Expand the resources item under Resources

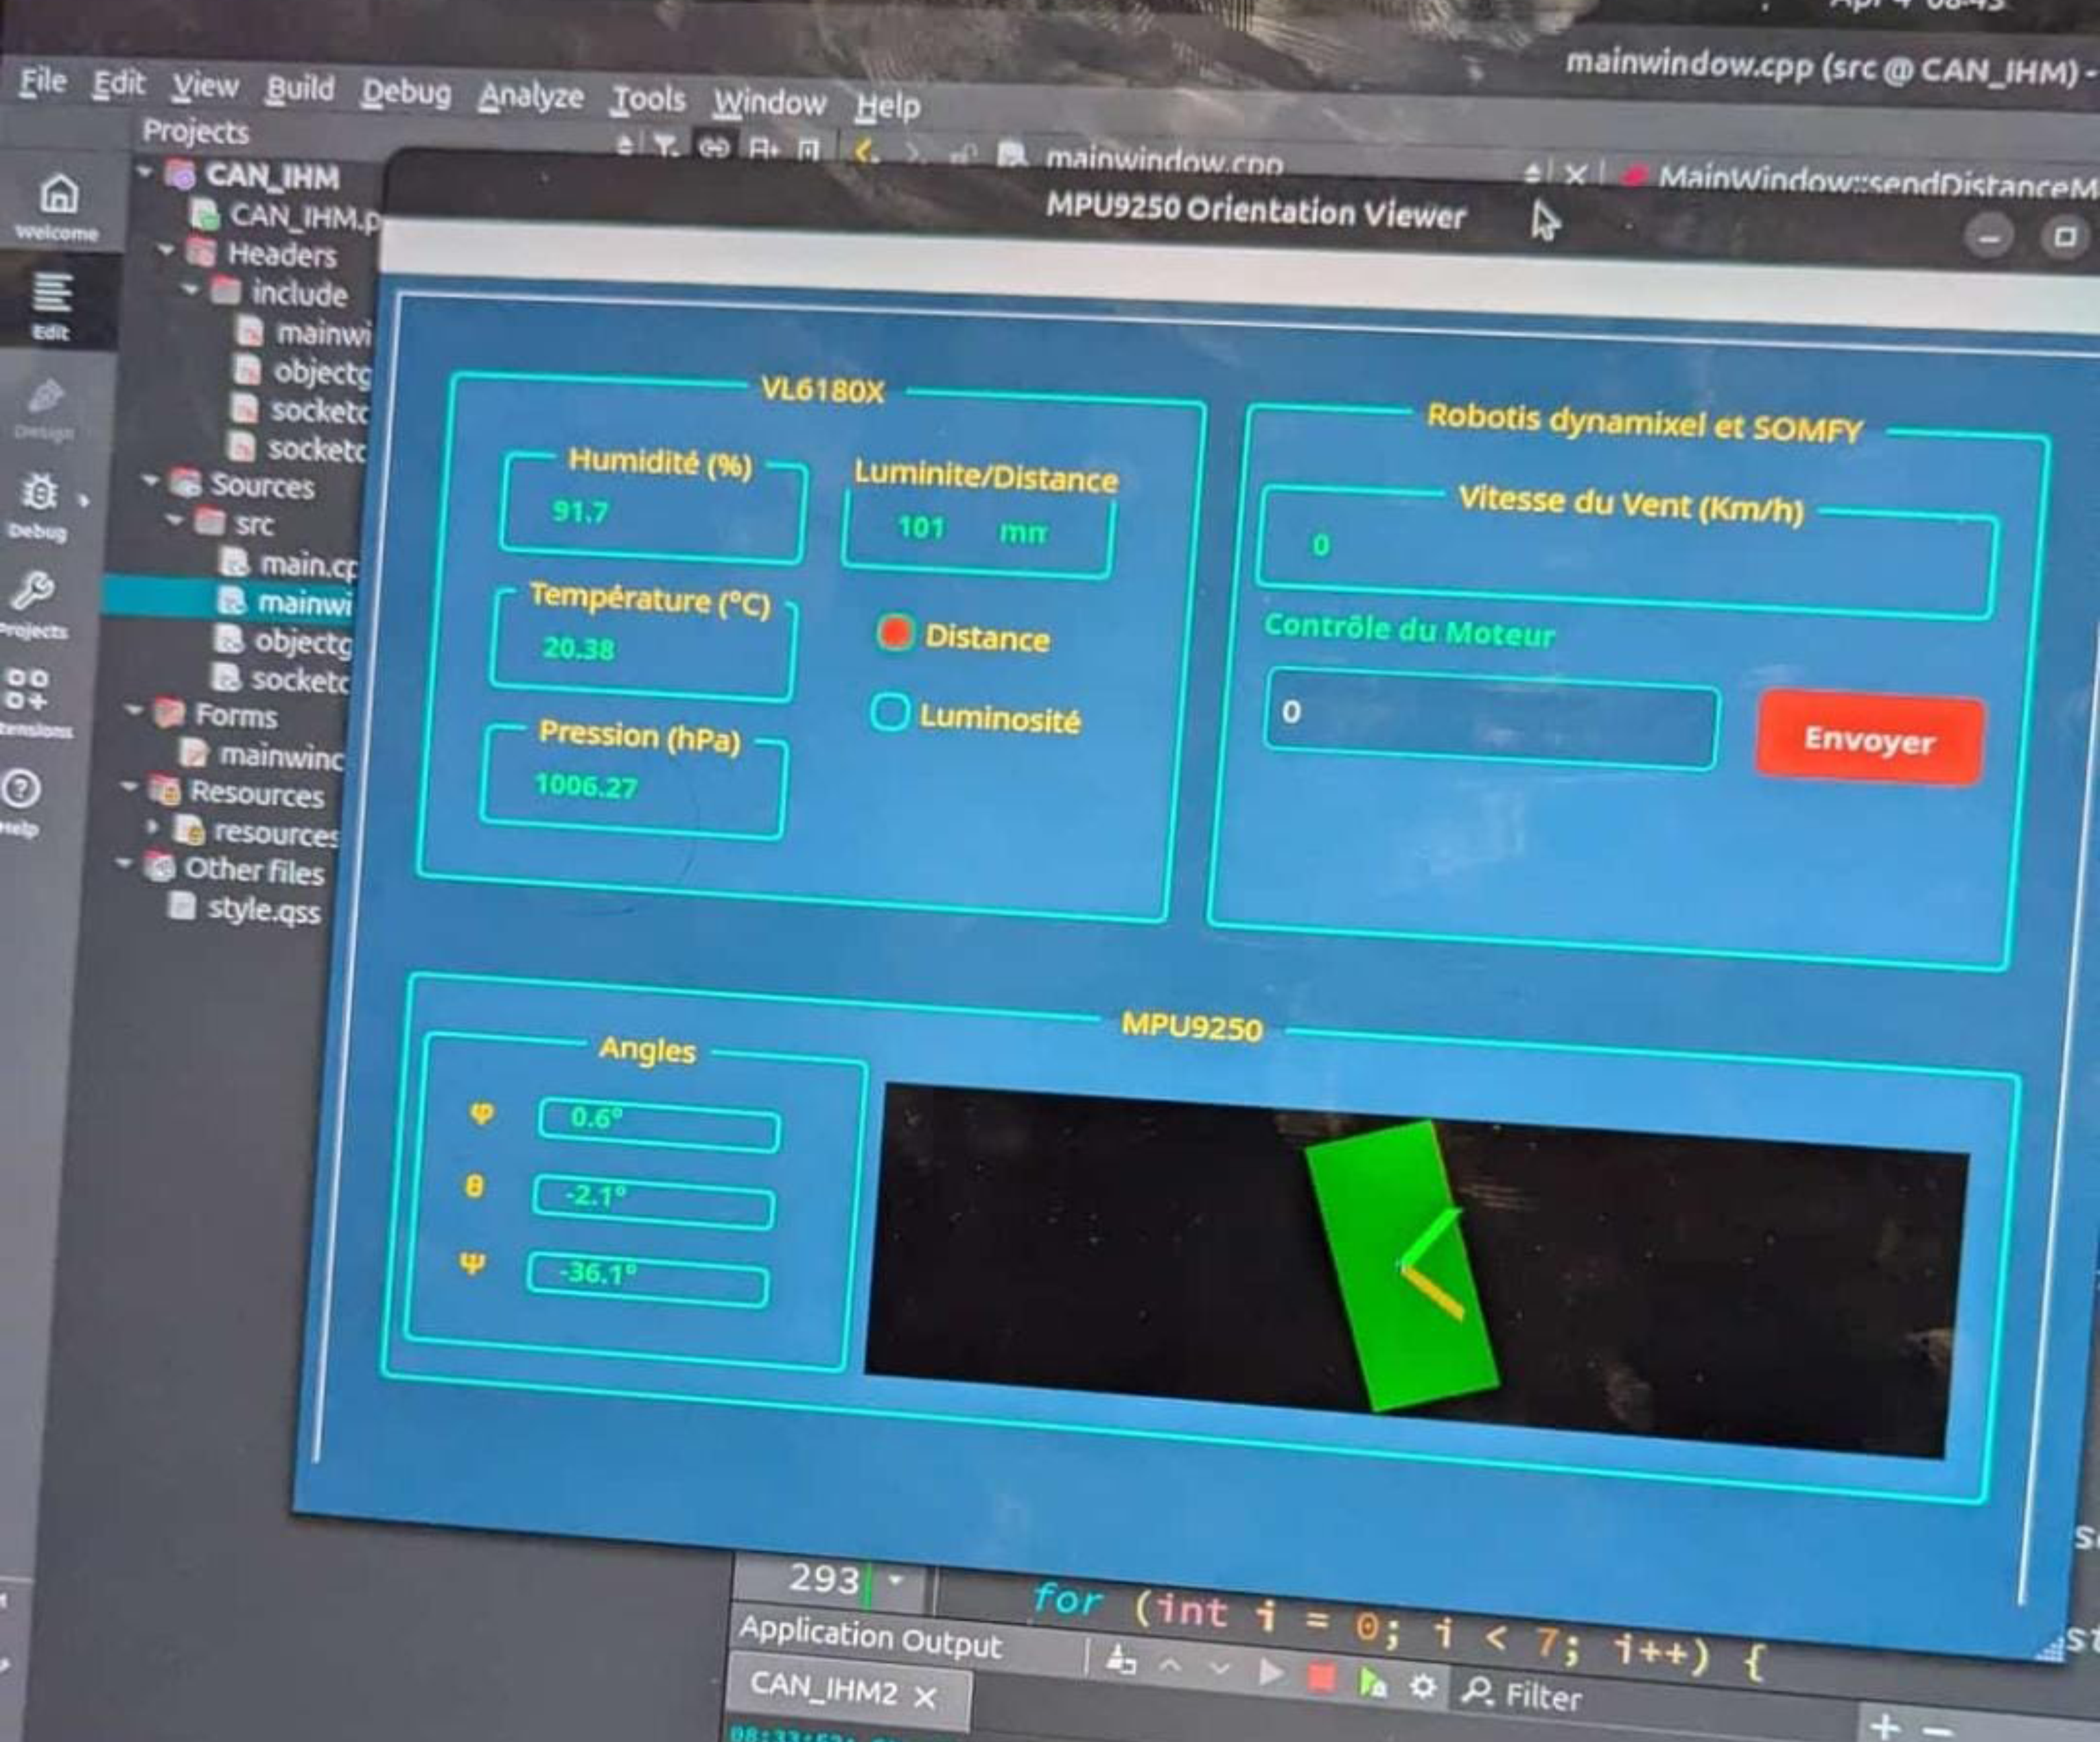point(152,827)
